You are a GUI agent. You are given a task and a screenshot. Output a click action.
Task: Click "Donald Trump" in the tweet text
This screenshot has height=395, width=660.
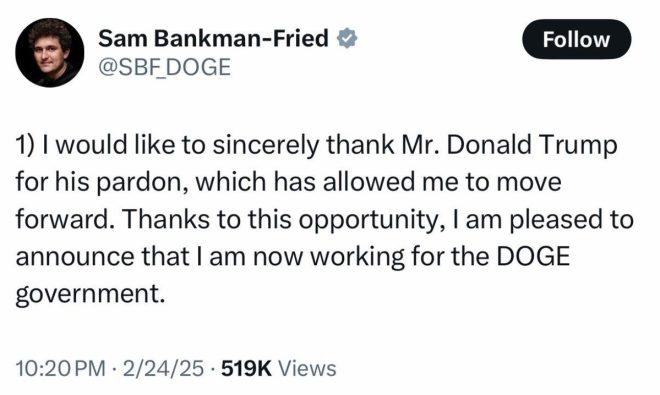[x=532, y=145]
